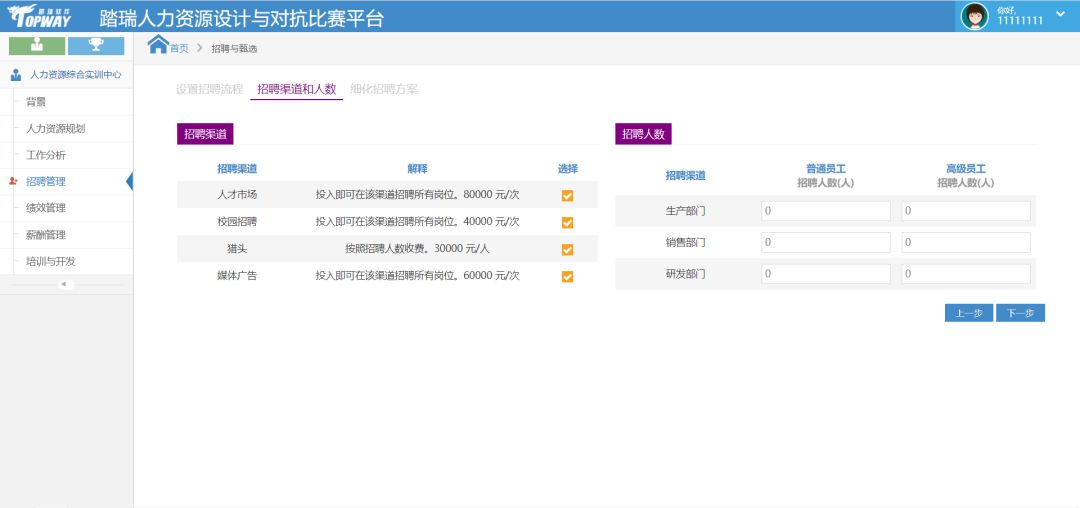This screenshot has width=1080, height=508.
Task: Switch to the 设置招聘流程 tab
Action: click(x=209, y=89)
